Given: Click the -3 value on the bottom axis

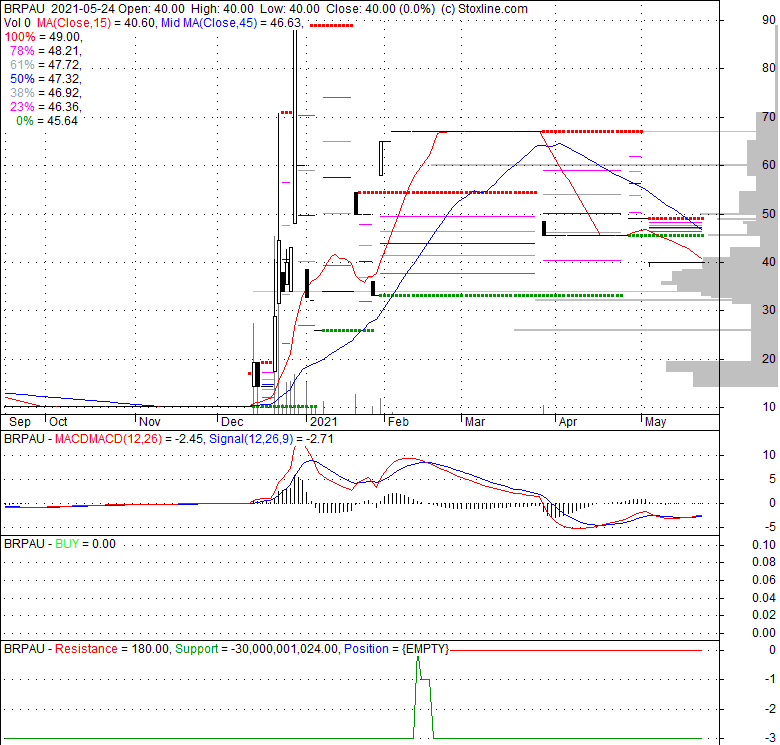Looking at the screenshot, I should click(771, 738).
